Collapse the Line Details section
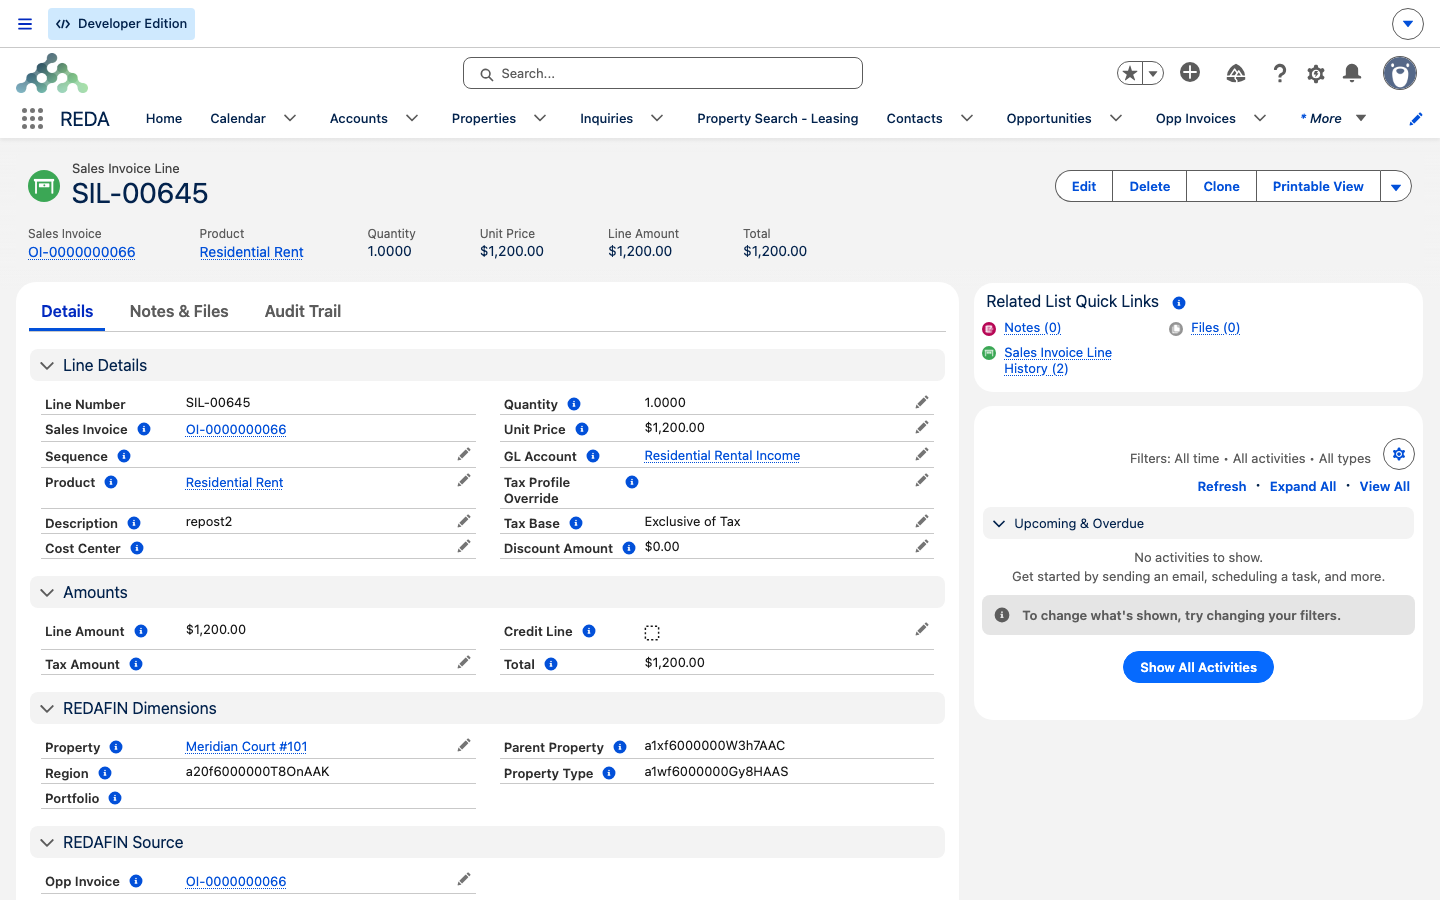This screenshot has height=900, width=1440. tap(47, 366)
